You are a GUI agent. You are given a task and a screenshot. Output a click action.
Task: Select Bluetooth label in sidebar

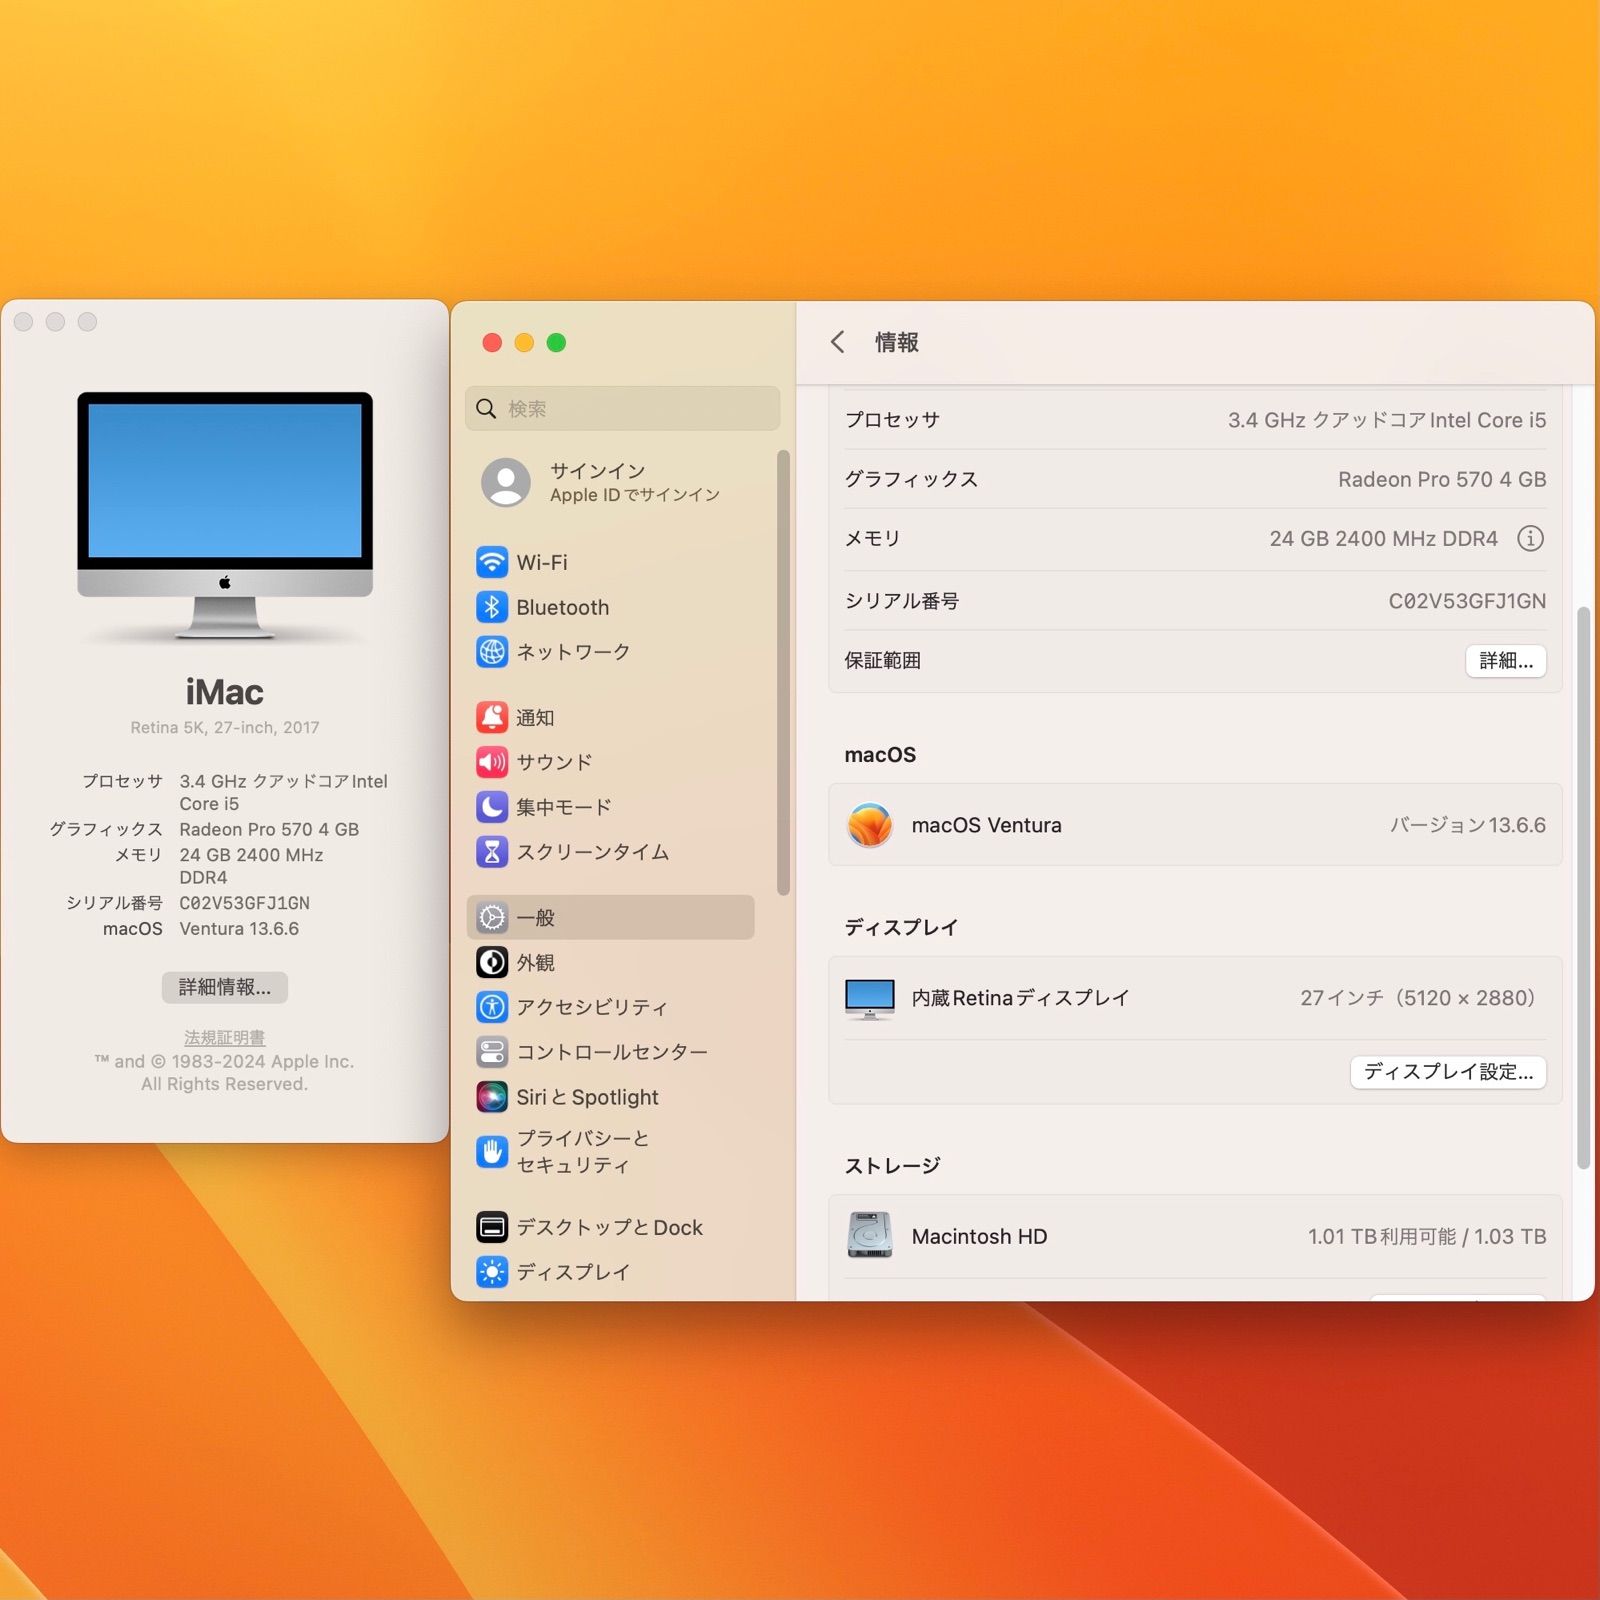563,607
